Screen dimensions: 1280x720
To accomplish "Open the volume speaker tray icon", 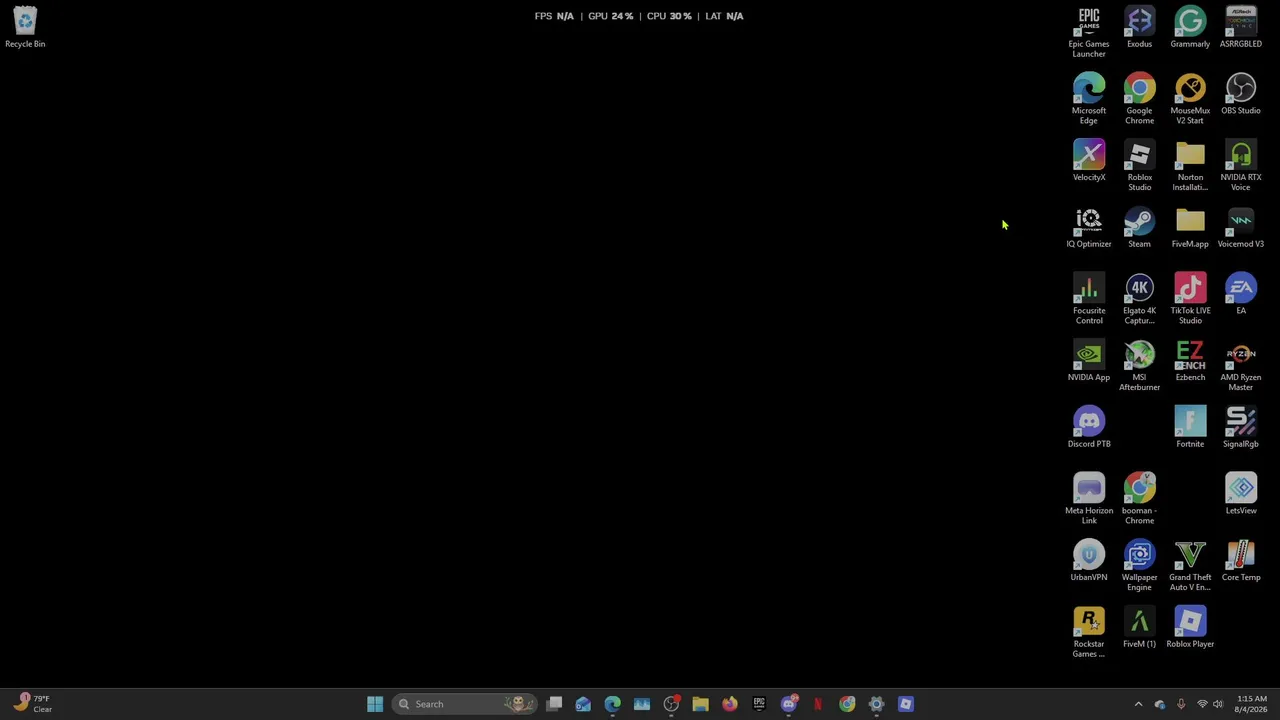I will (1218, 704).
